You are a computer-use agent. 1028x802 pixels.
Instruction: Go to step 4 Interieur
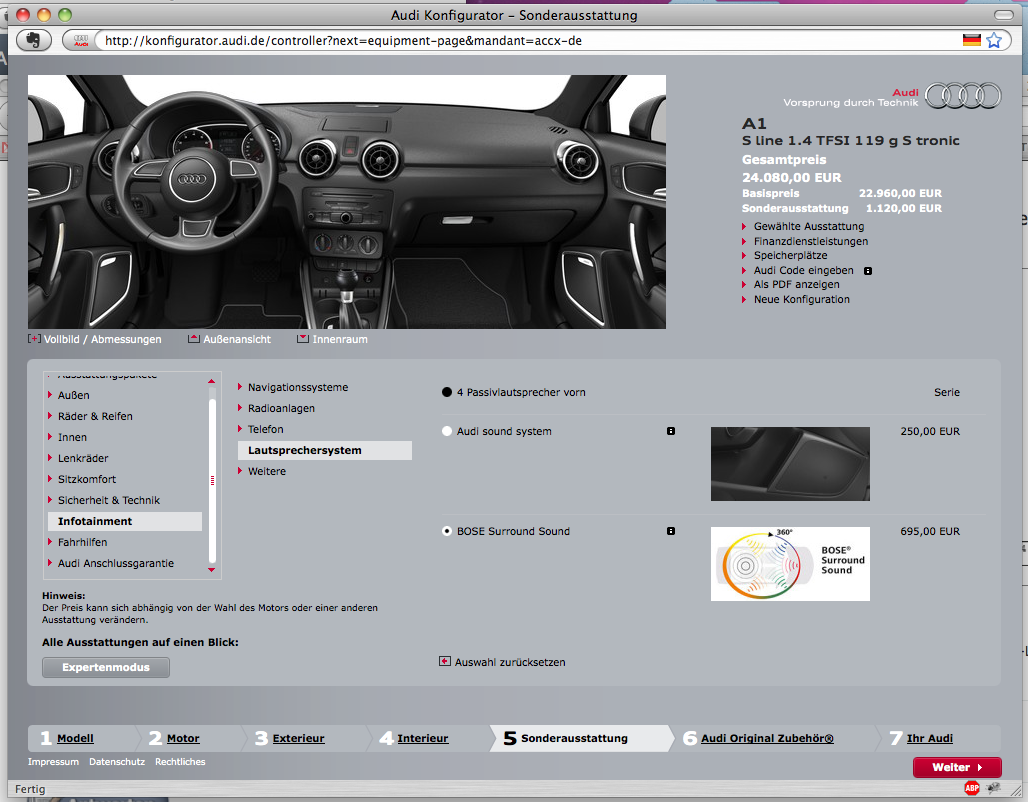pos(422,738)
